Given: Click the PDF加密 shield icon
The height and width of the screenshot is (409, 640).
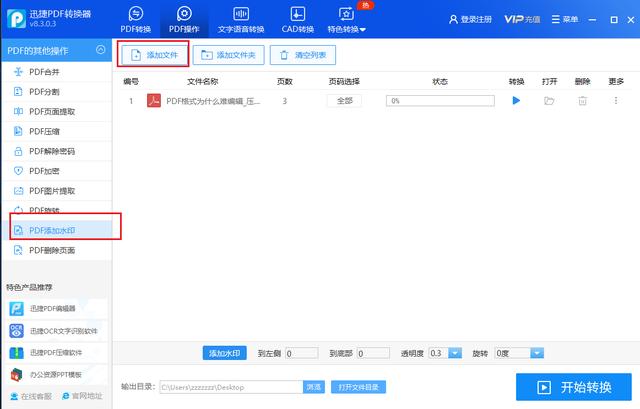Looking at the screenshot, I should click(18, 171).
